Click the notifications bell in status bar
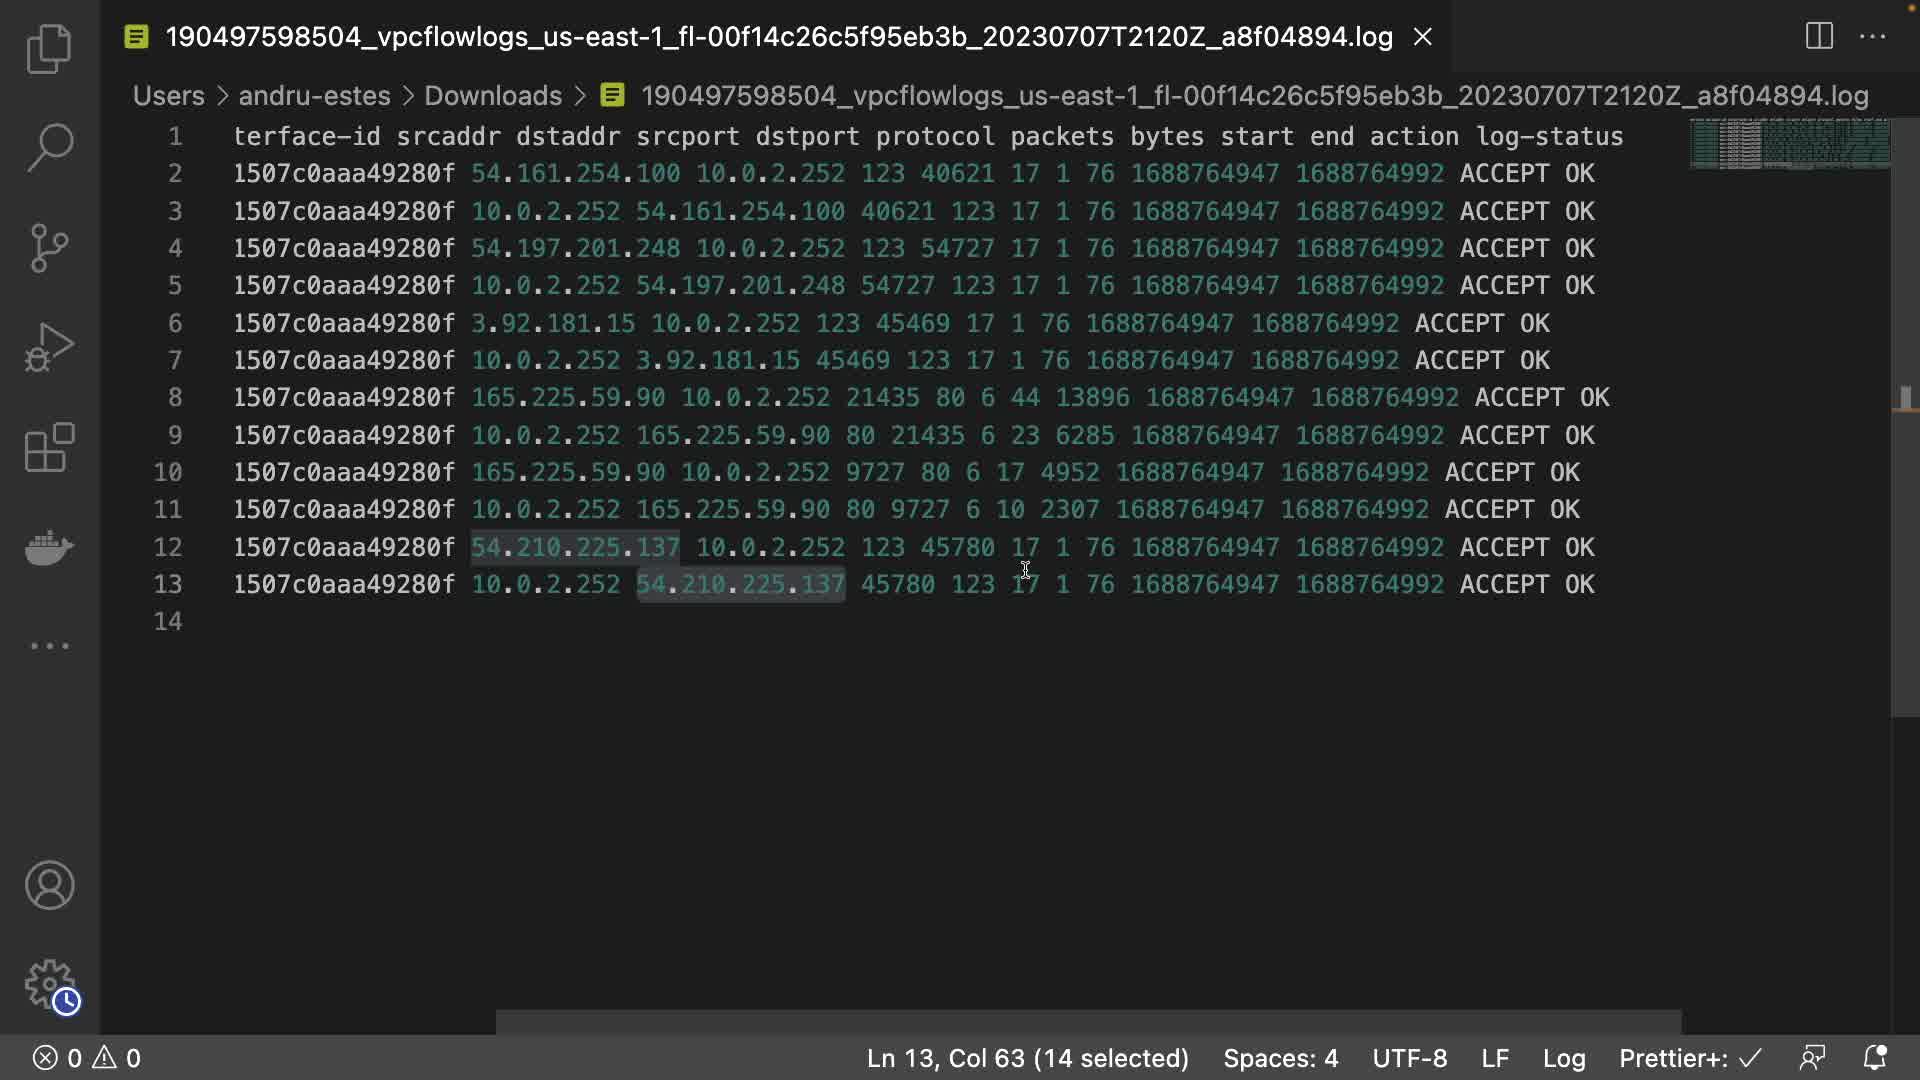Viewport: 1920px width, 1080px height. pos(1875,1058)
